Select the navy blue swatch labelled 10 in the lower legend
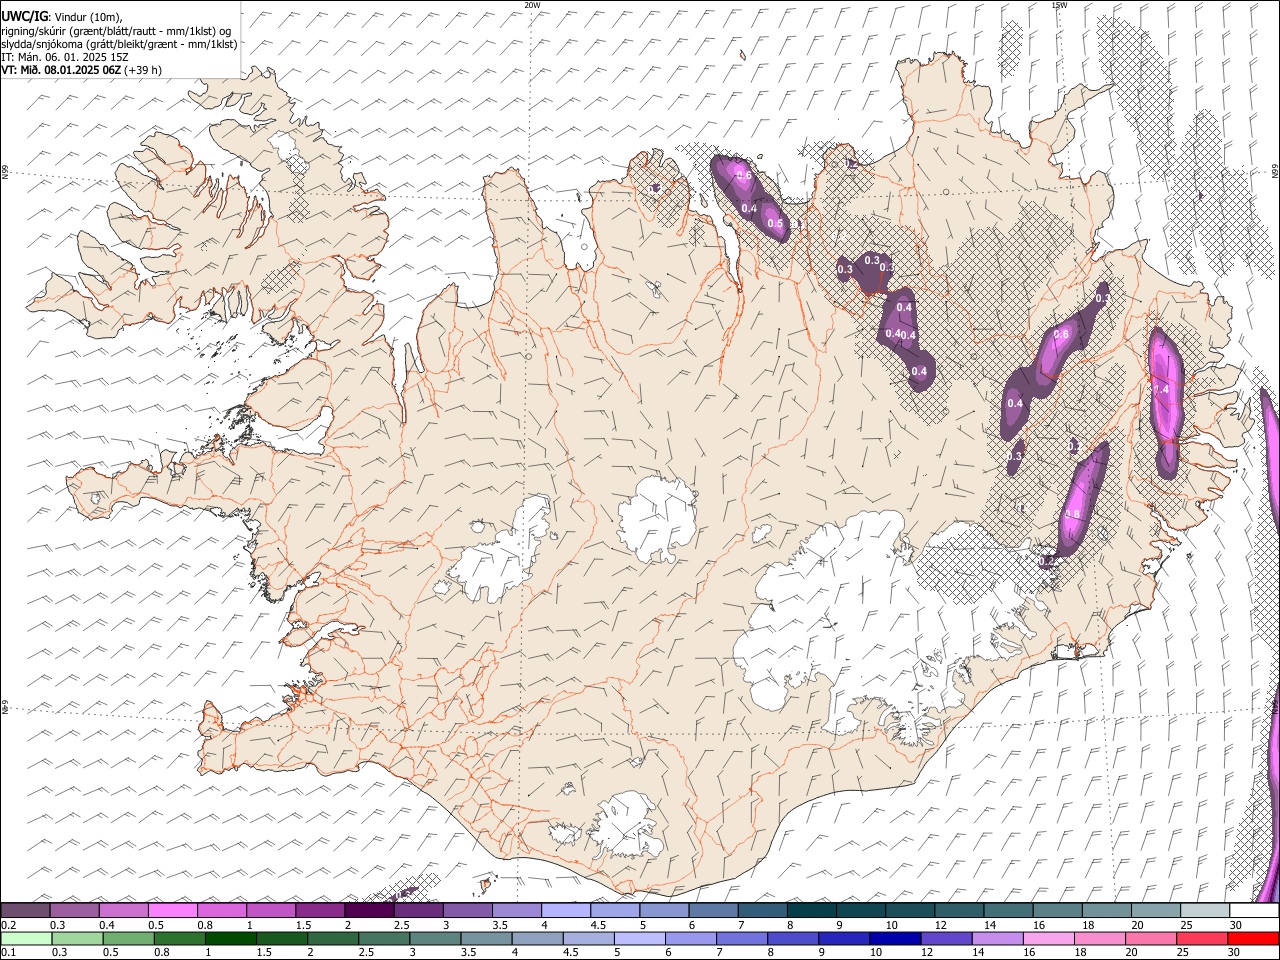The width and height of the screenshot is (1280, 960). coord(895,939)
